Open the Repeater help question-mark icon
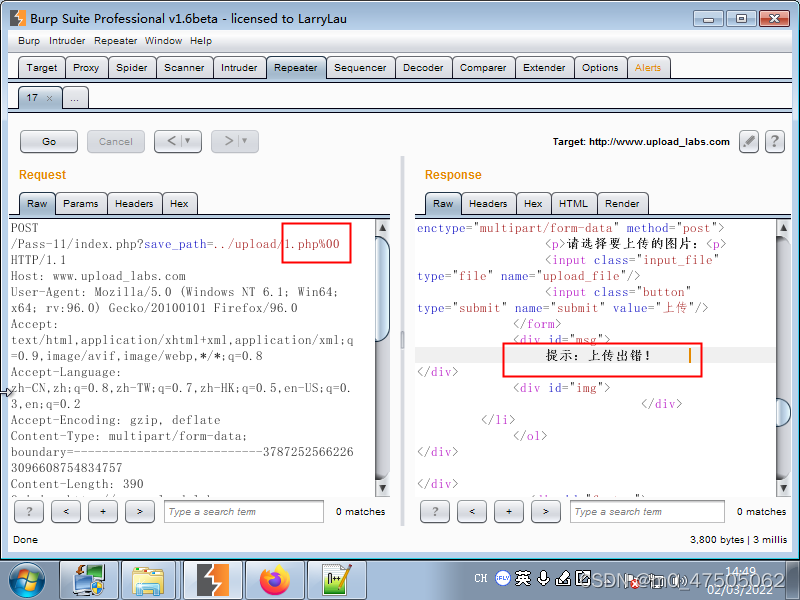800x600 pixels. [774, 141]
